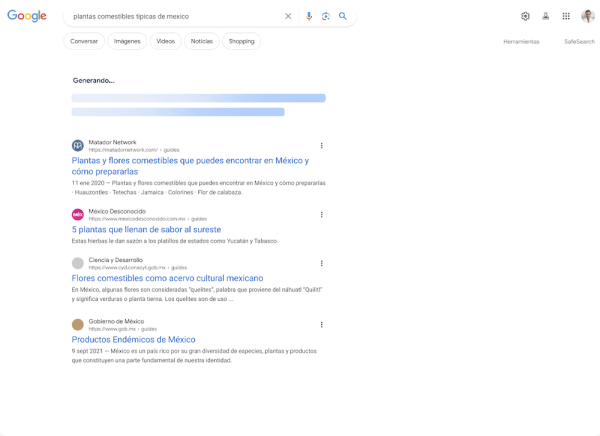Expand options for Ciencia y Desarrollo result
The image size is (600, 436).
click(321, 263)
